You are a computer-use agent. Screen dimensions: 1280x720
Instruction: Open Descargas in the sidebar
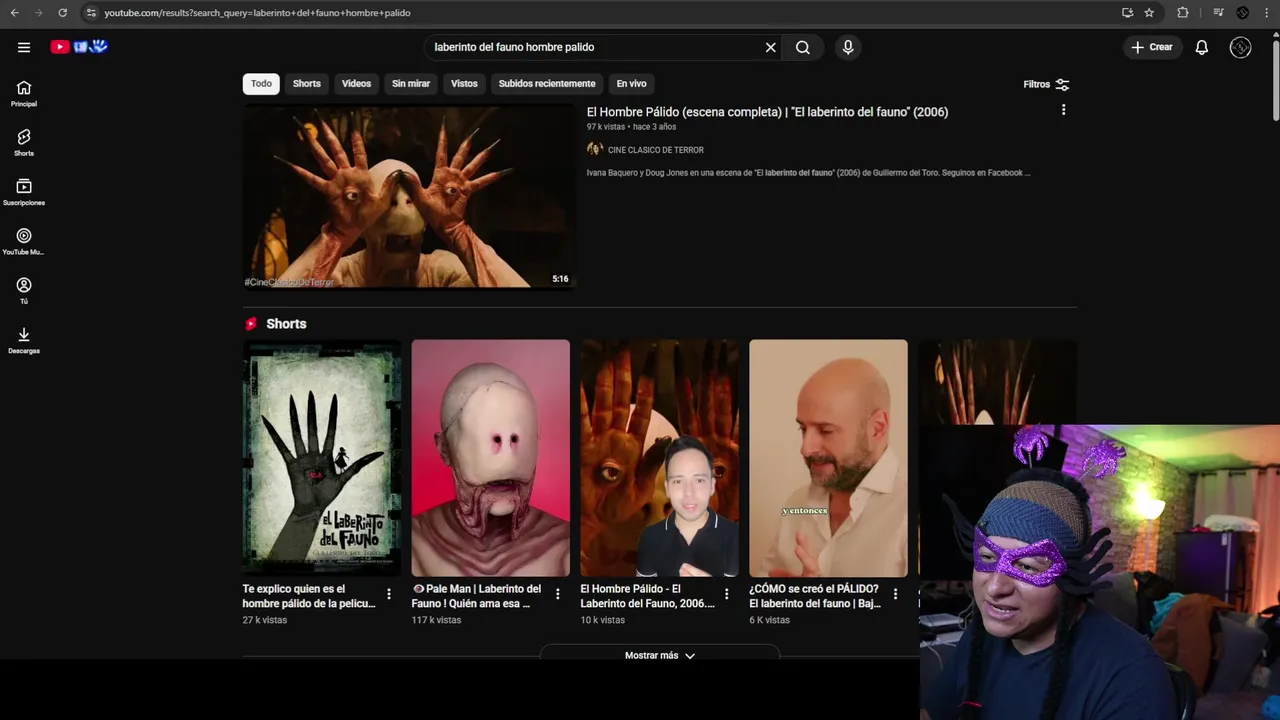coord(24,341)
